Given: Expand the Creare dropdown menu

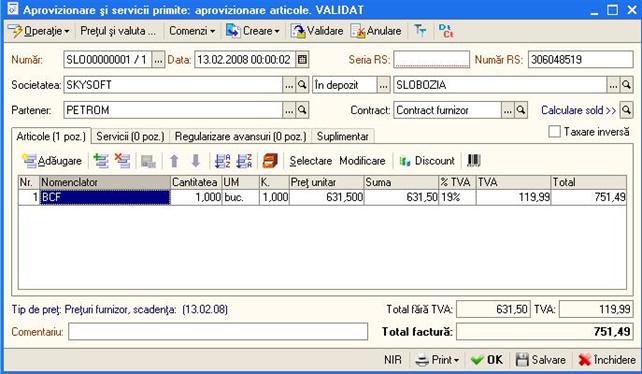Looking at the screenshot, I should point(253,31).
